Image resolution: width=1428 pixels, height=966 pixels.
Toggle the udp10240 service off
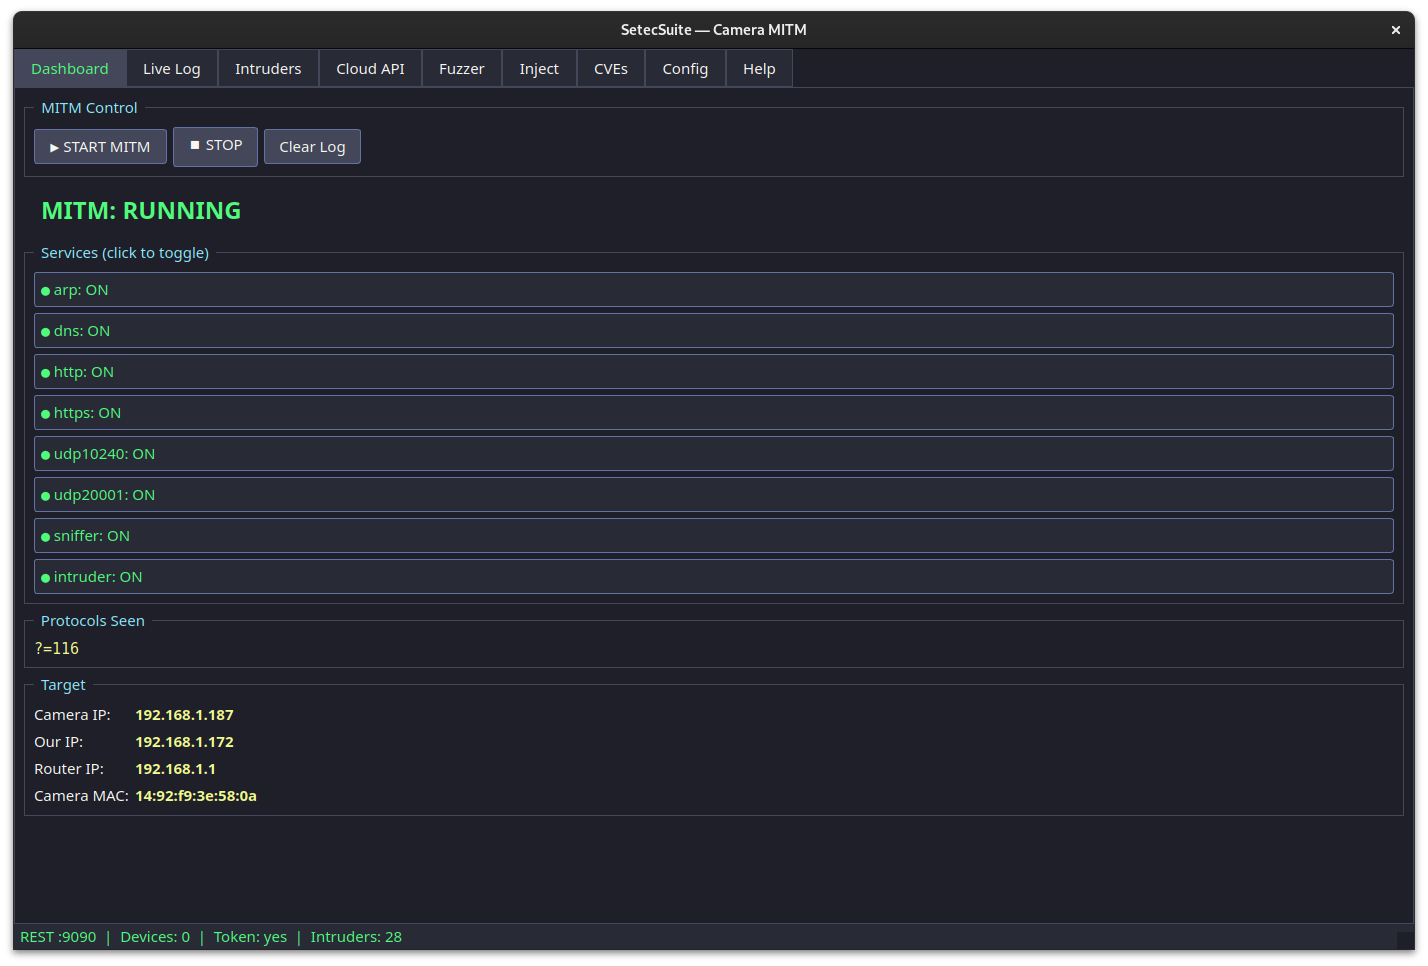point(713,453)
